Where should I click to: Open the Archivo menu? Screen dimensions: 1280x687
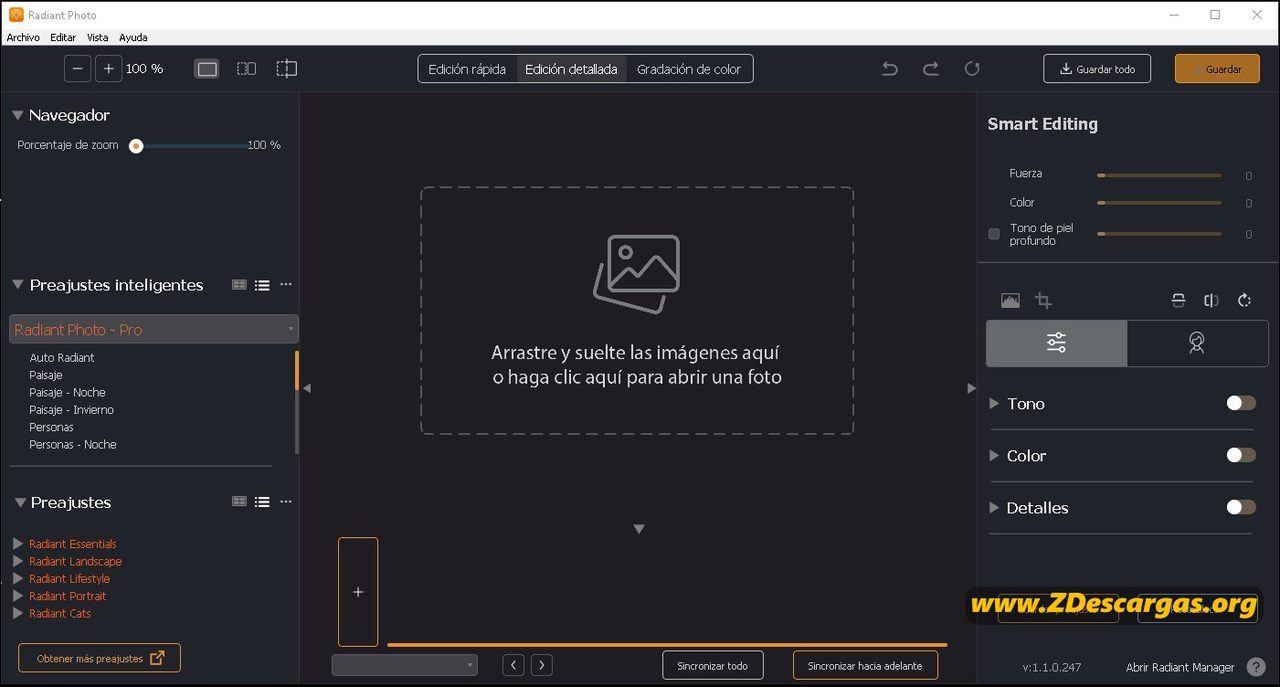tap(23, 37)
